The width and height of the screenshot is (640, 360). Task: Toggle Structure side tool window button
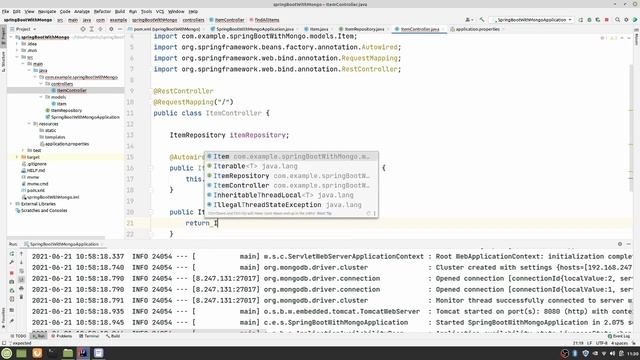[3, 61]
